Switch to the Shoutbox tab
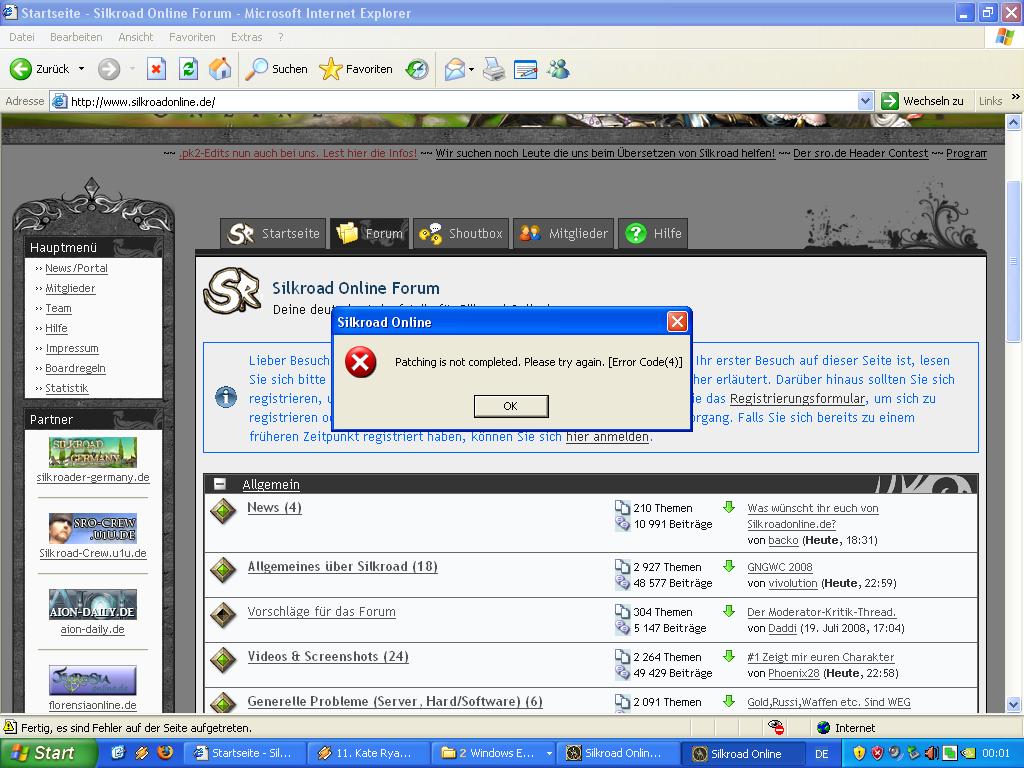Screen dimensions: 1024x768 pyautogui.click(x=461, y=234)
